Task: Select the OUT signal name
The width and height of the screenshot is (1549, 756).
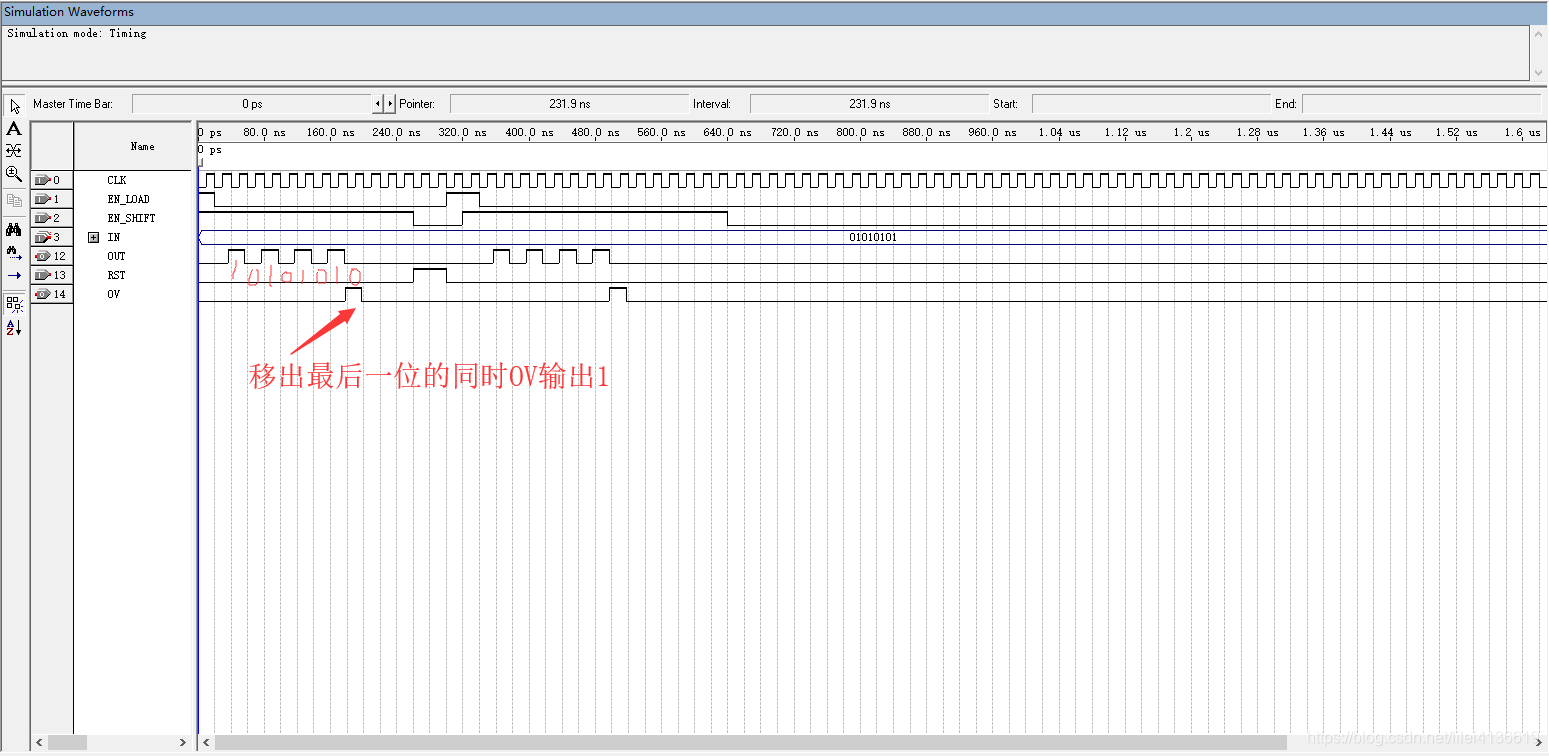Action: (117, 256)
